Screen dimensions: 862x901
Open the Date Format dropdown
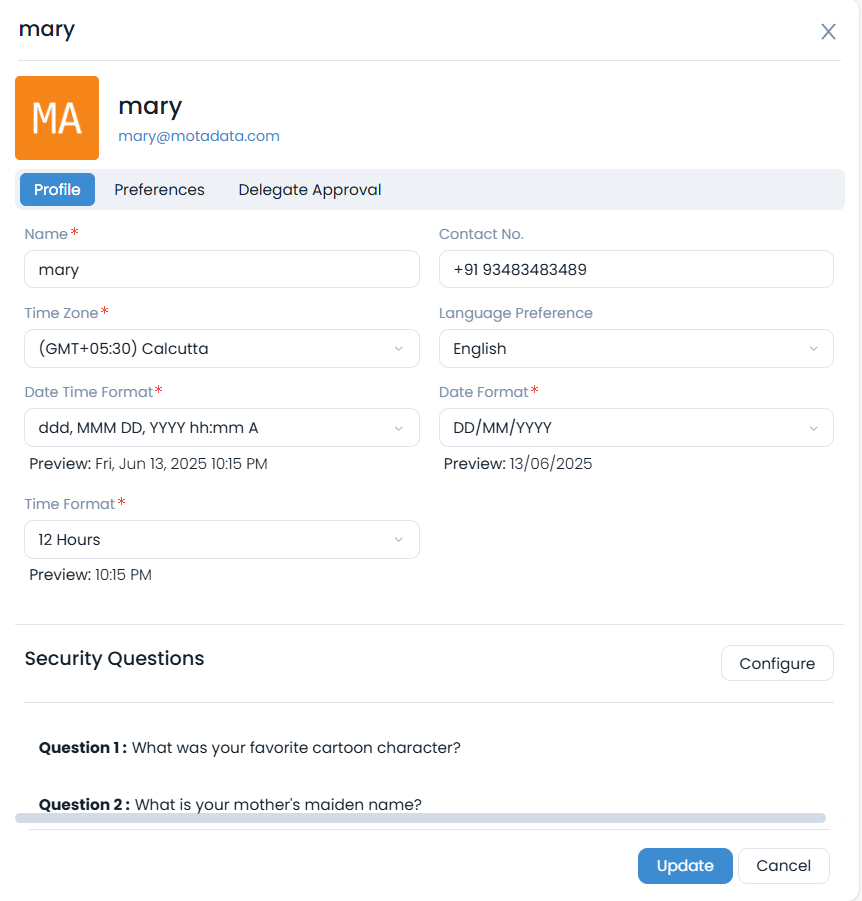(636, 427)
